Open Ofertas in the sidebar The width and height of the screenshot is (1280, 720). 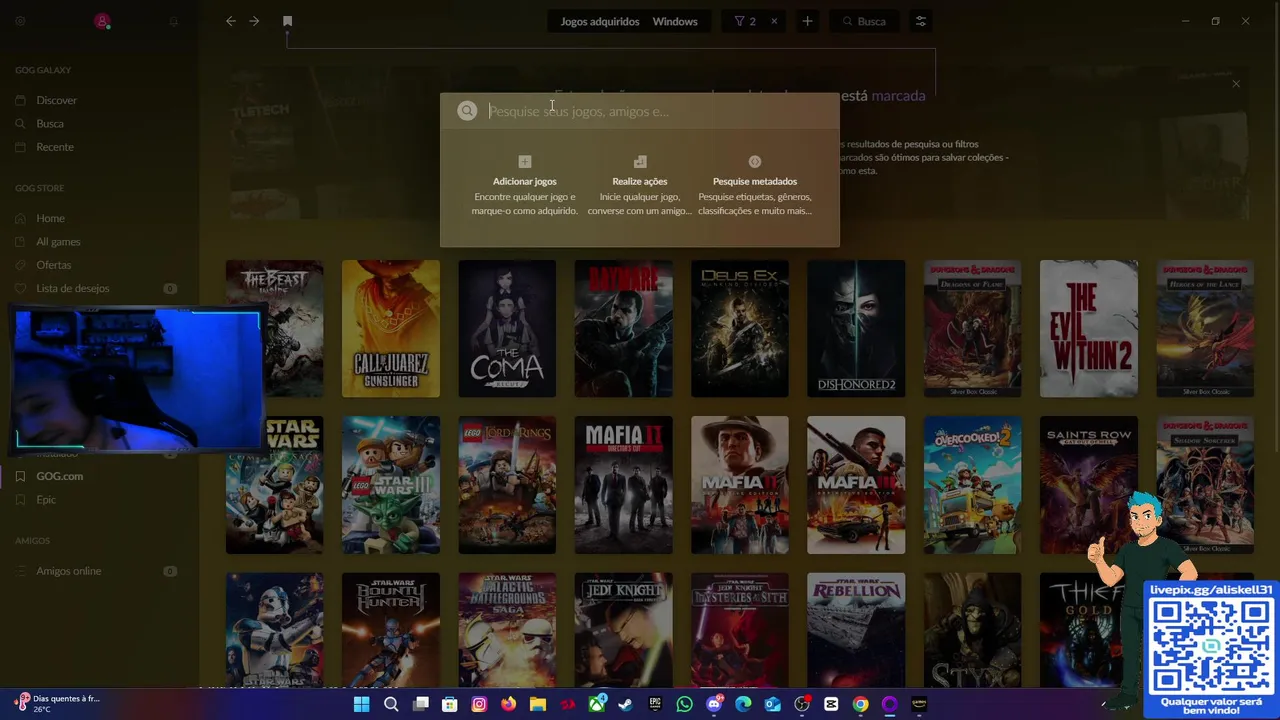pos(54,265)
